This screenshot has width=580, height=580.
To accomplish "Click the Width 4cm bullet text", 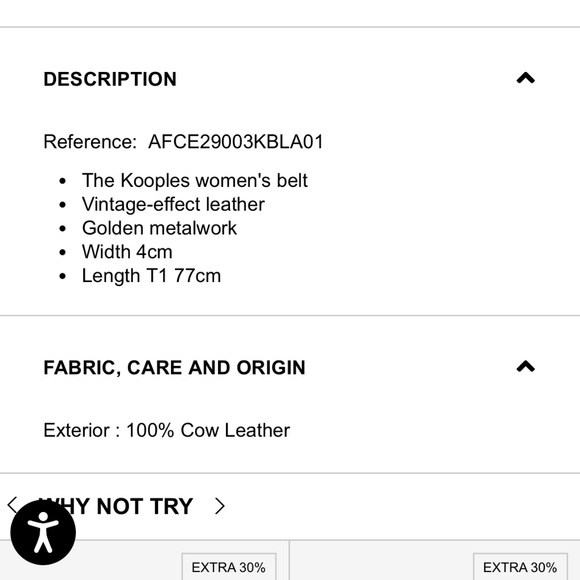I will [x=127, y=252].
